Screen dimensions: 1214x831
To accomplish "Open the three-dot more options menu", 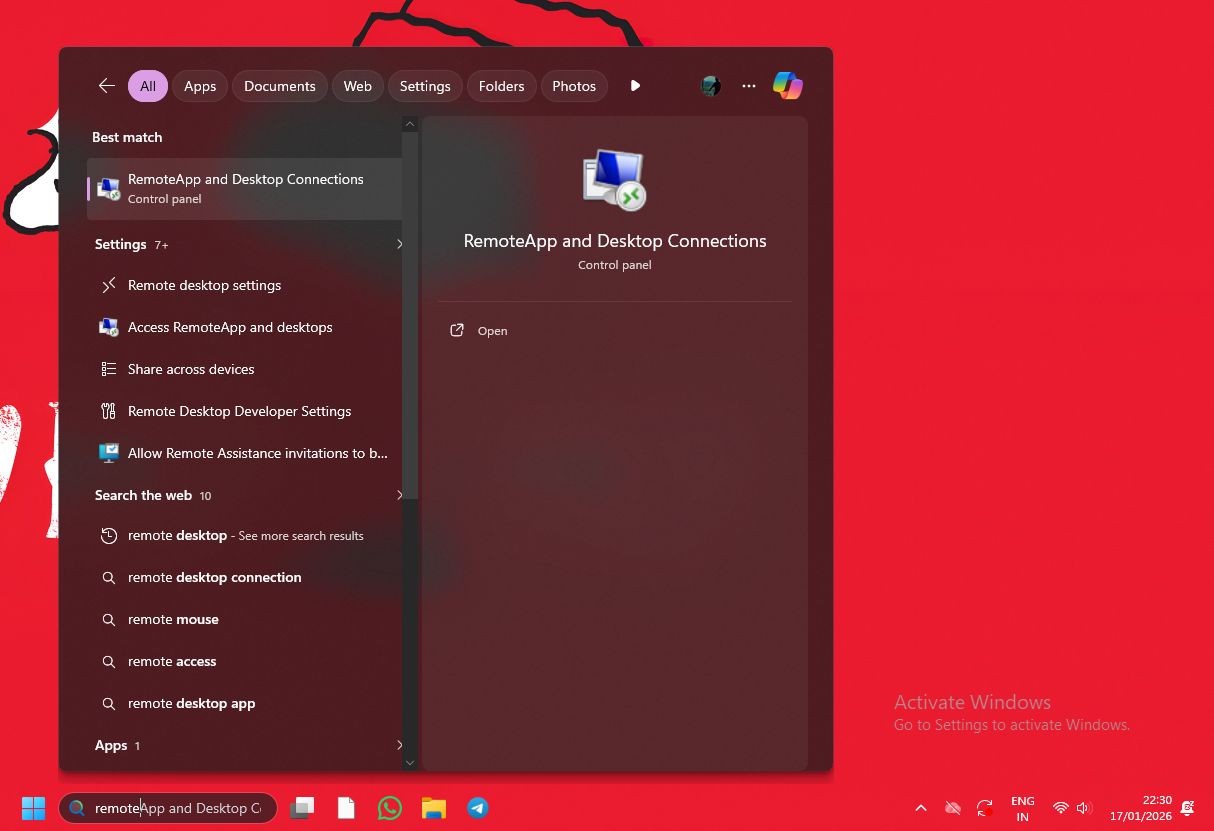I will pos(748,86).
